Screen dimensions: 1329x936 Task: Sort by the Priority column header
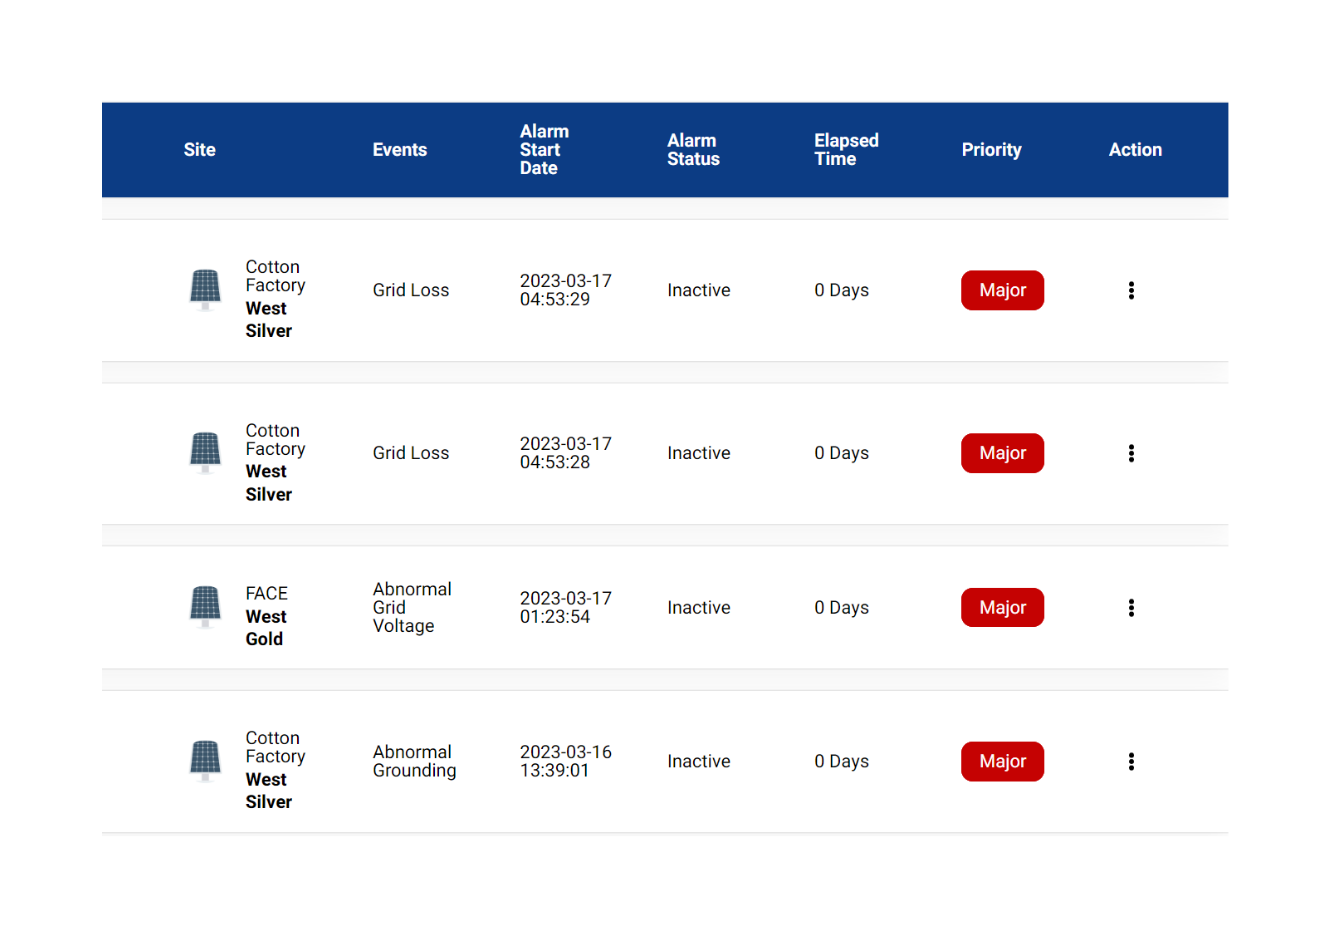(991, 150)
